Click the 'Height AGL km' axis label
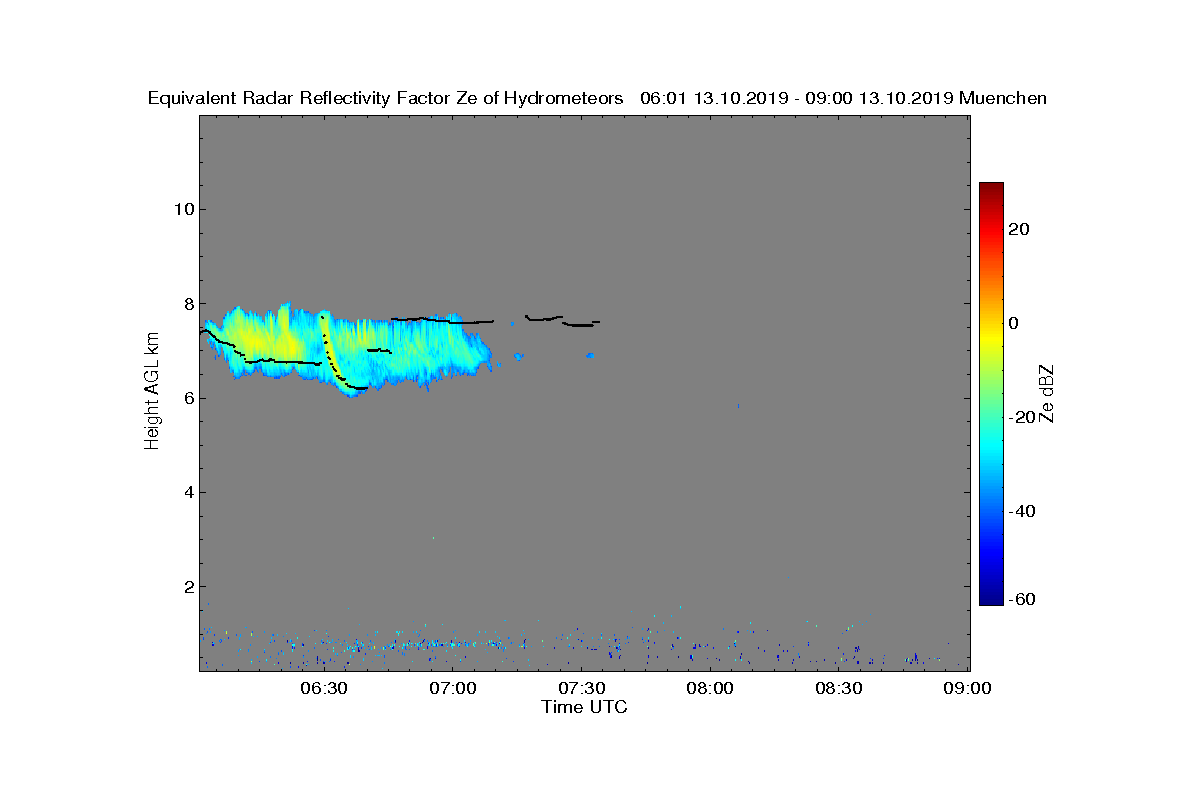The width and height of the screenshot is (1200, 800). coord(152,391)
